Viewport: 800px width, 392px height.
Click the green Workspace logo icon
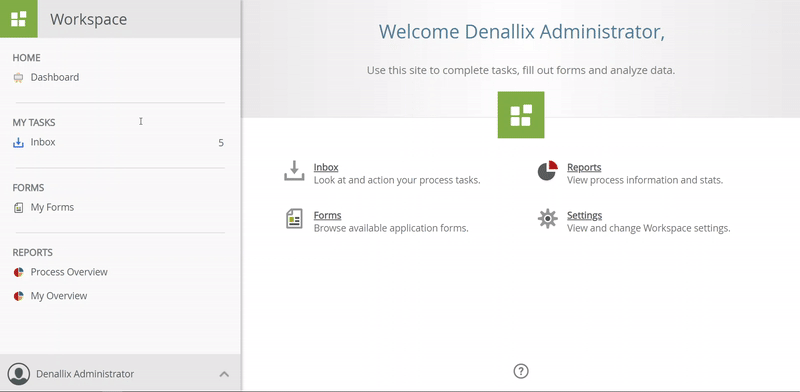pos(18,19)
